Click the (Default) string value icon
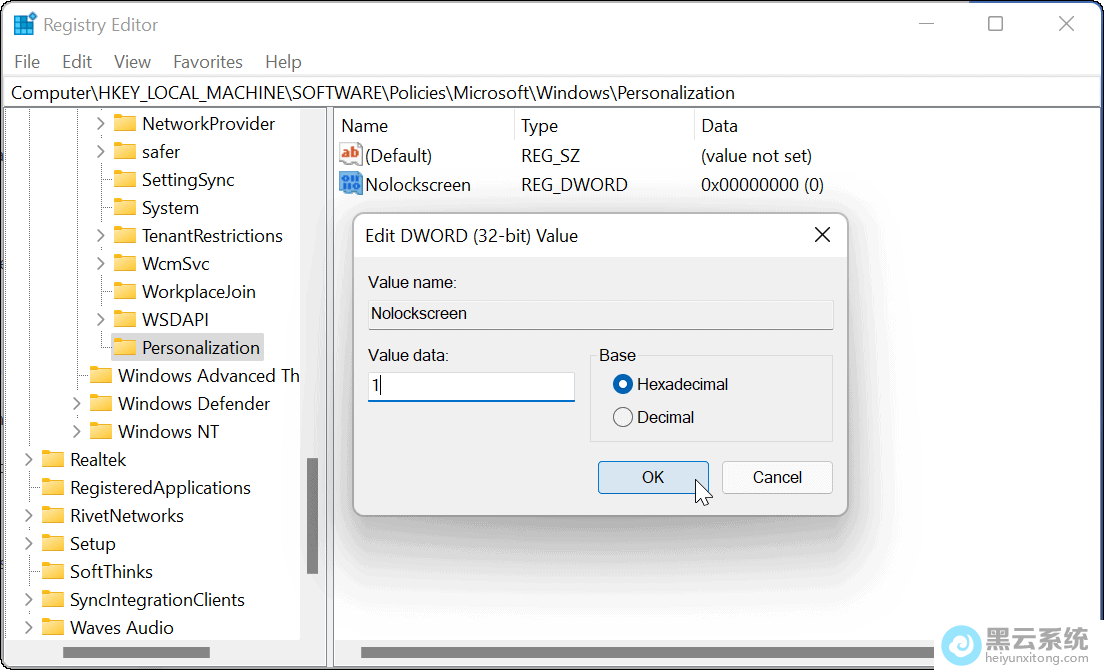1104x670 pixels. click(x=351, y=155)
